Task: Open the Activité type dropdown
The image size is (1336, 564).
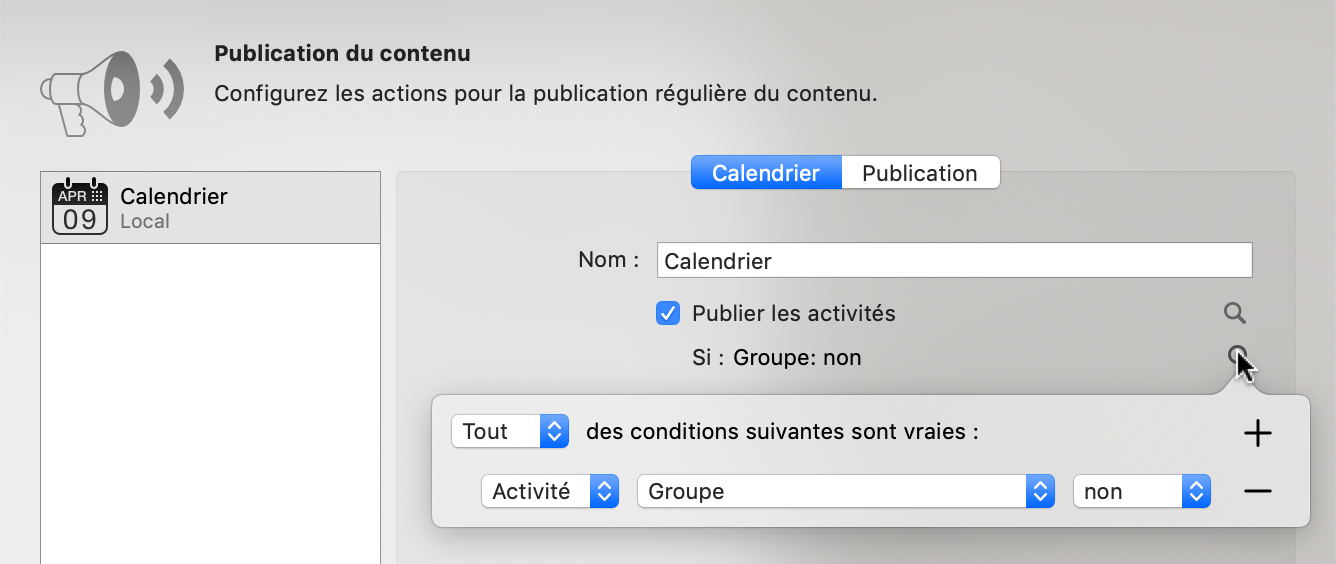Action: [x=549, y=491]
